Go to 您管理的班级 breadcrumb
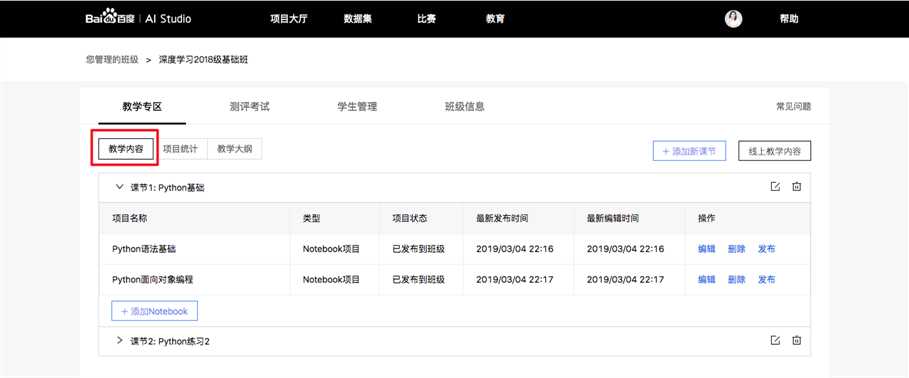Screen dimensions: 909x378 tap(112, 59)
